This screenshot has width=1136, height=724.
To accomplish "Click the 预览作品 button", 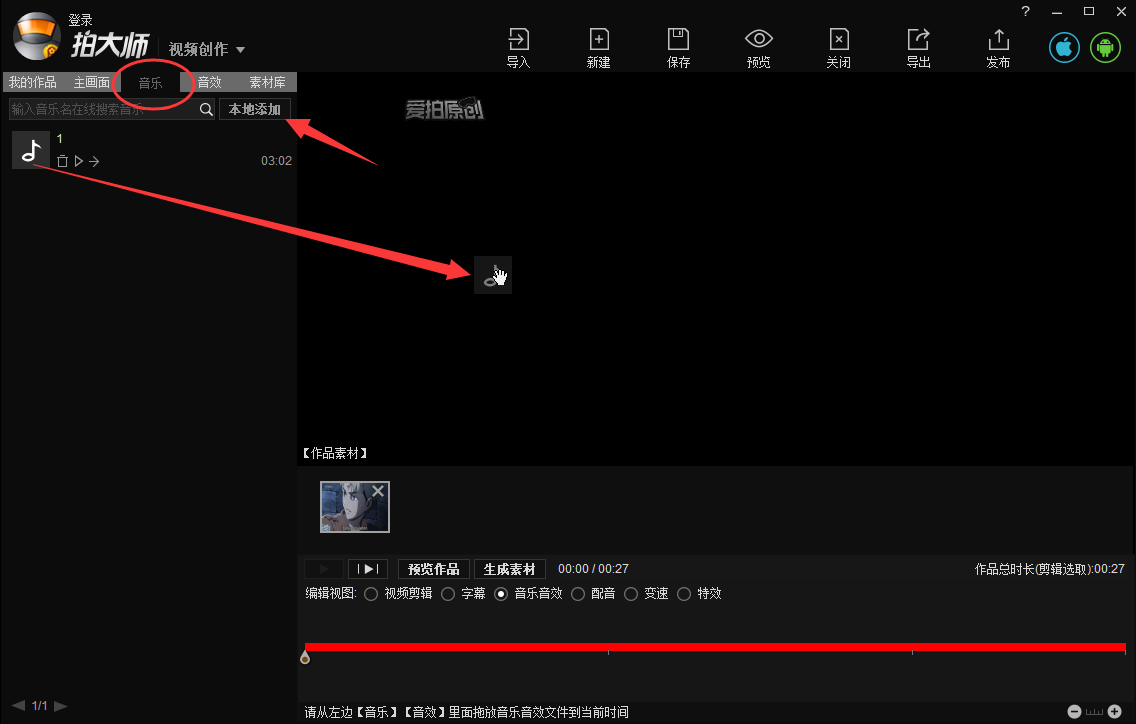I will pos(433,568).
